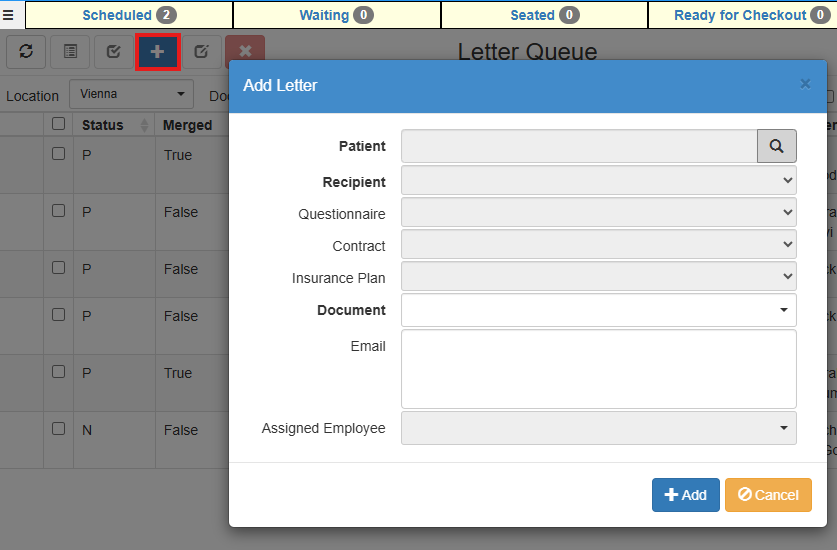Screen dimensions: 837x550
Task: Select the checkbox for the status N row
Action: click(58, 429)
